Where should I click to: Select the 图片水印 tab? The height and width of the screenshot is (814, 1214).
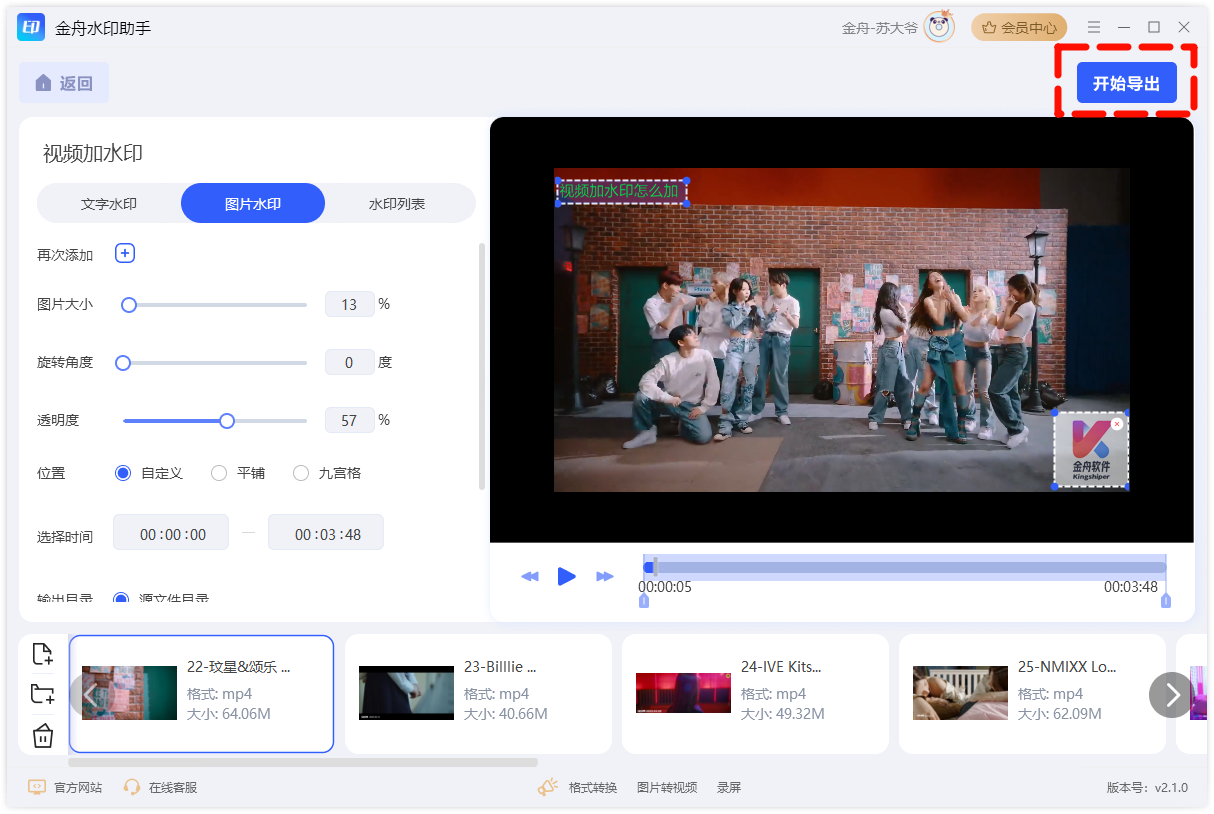coord(253,203)
